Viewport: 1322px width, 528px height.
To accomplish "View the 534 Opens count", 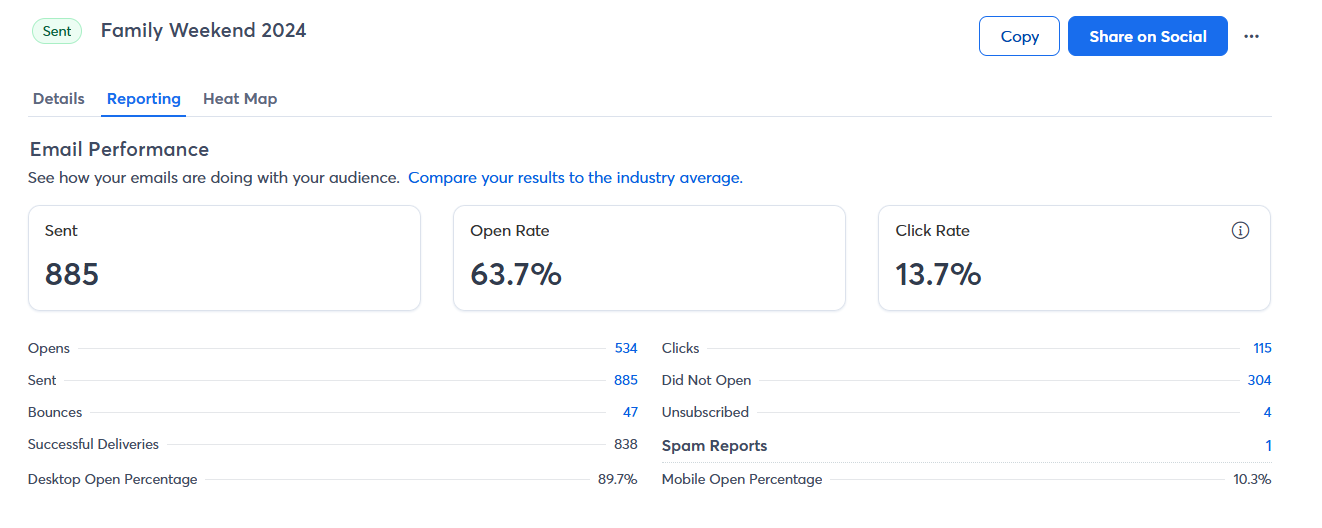I will pos(626,349).
